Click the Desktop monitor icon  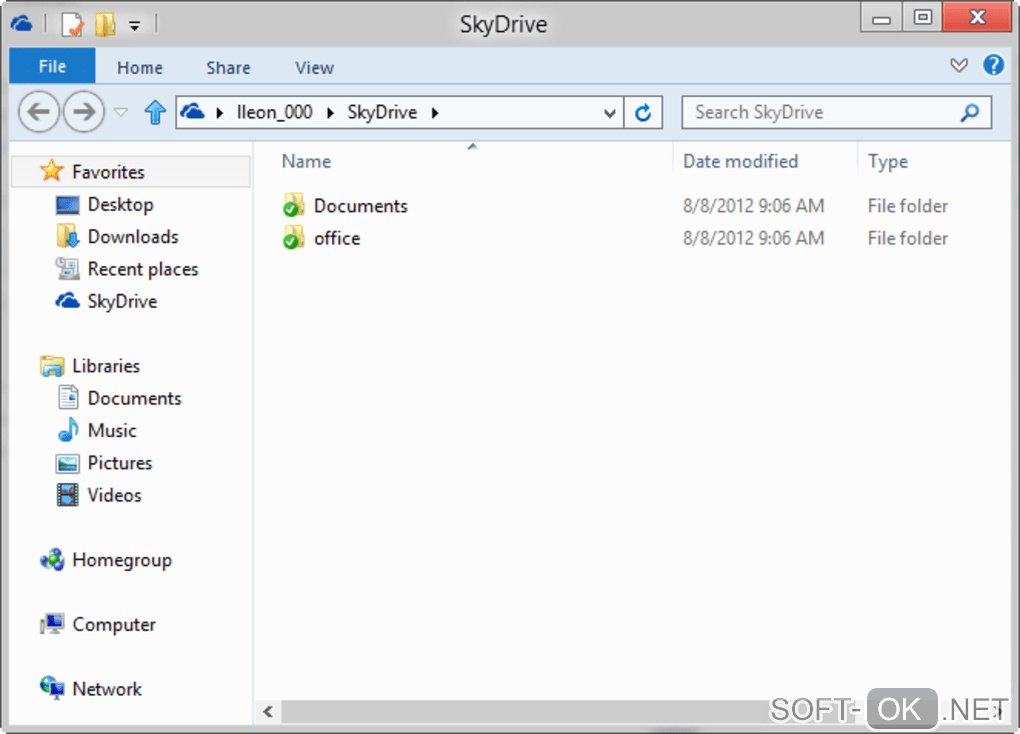67,205
